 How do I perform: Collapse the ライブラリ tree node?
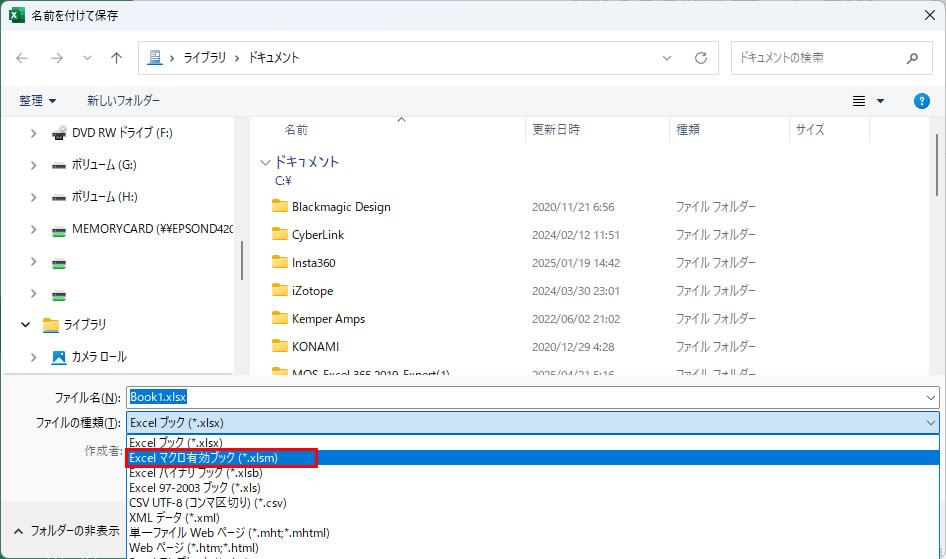(25, 324)
